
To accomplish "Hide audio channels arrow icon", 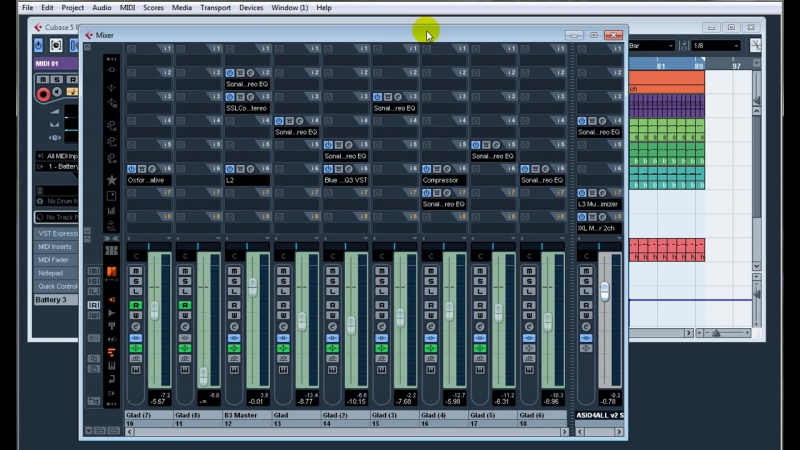I will pos(111,313).
